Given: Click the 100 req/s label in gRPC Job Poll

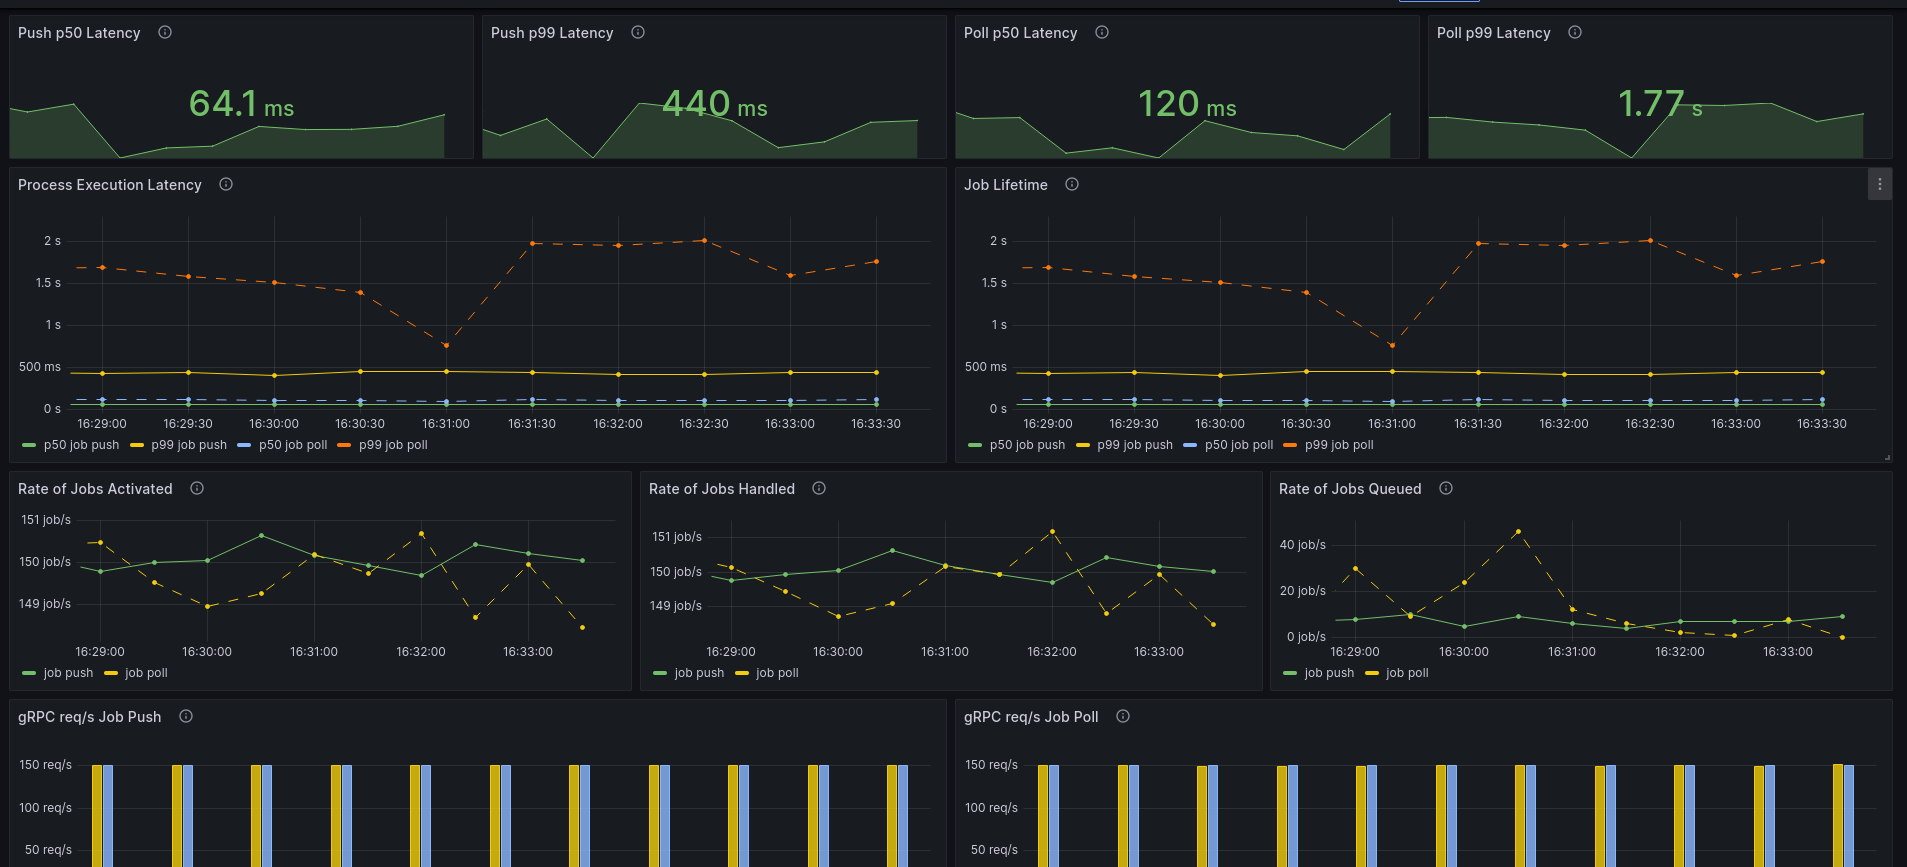Looking at the screenshot, I should click(992, 808).
